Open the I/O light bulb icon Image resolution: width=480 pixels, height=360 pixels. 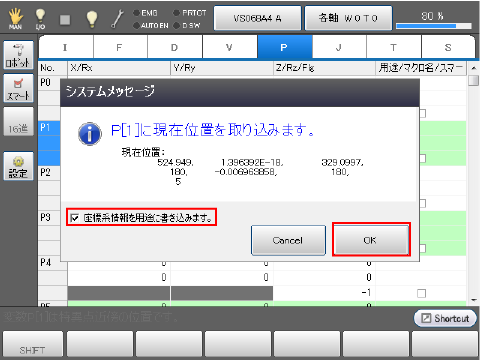click(x=40, y=18)
